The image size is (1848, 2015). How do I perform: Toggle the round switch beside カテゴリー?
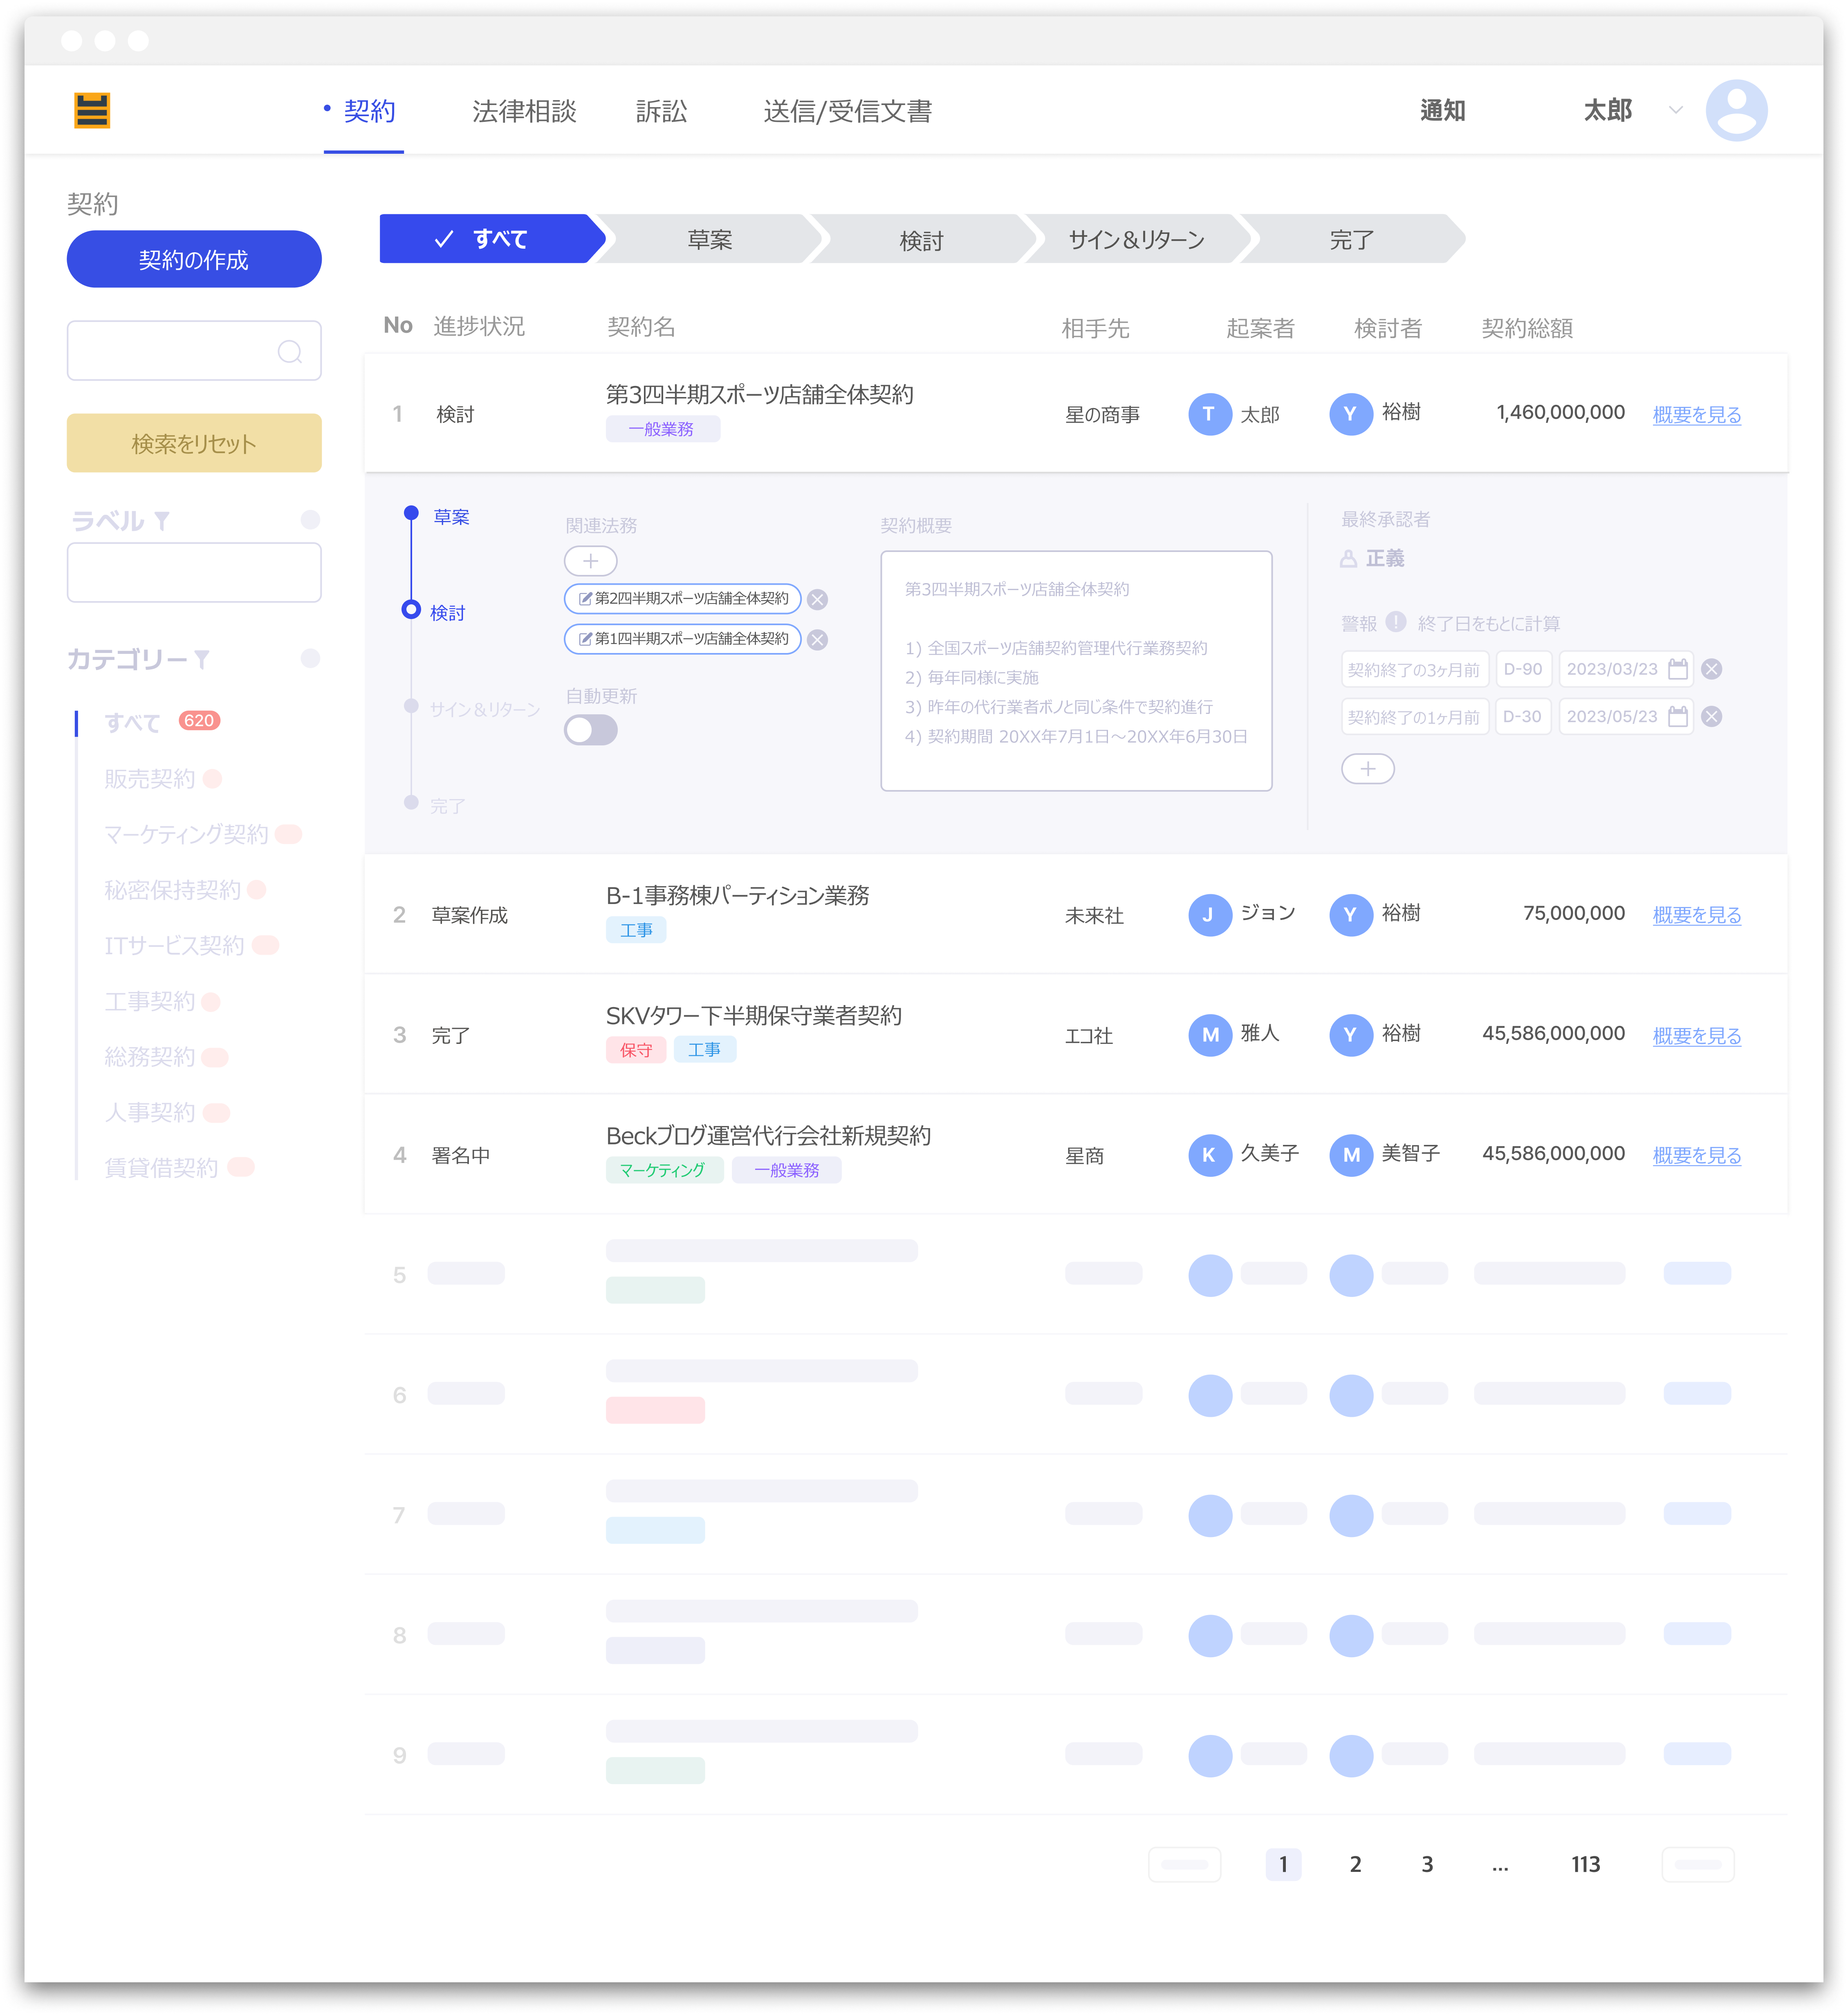point(310,658)
